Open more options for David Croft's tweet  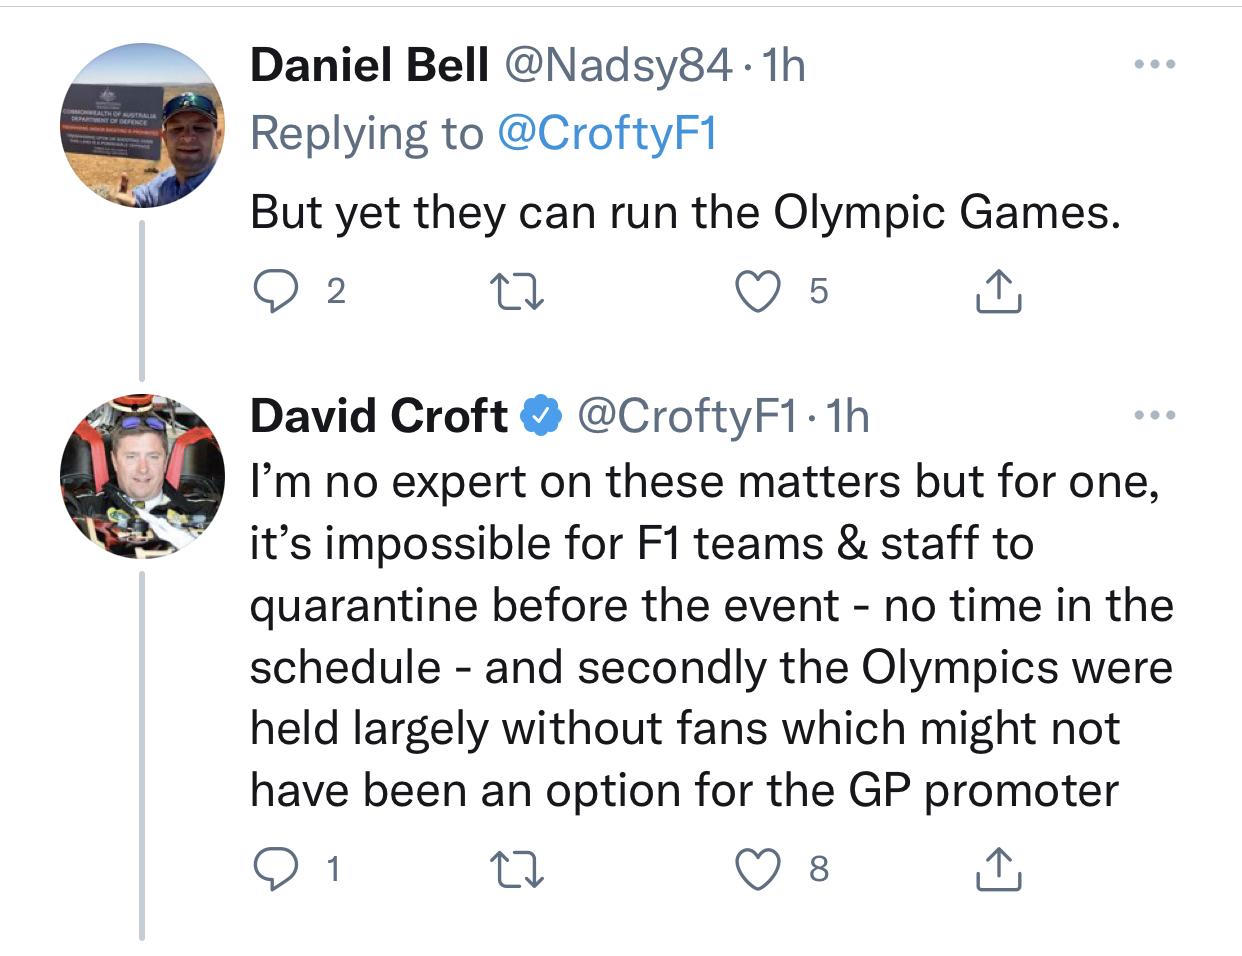pos(1155,414)
